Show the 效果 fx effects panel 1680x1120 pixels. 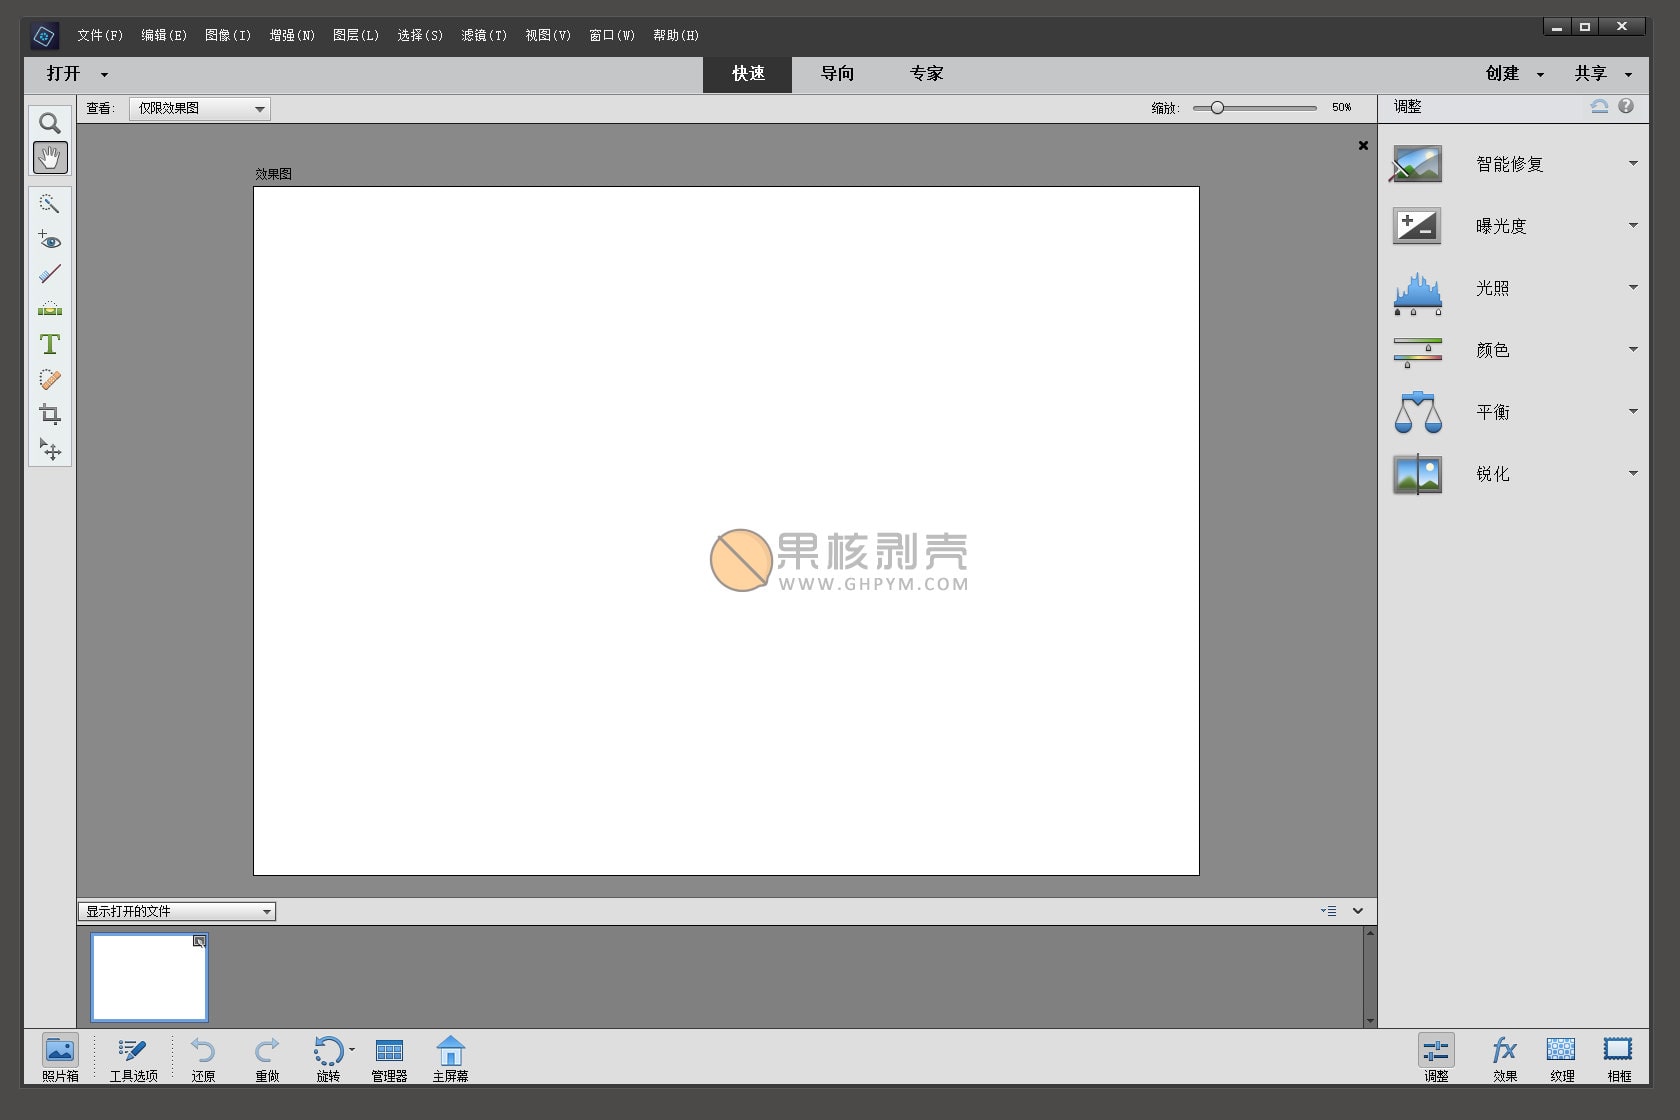pos(1505,1058)
